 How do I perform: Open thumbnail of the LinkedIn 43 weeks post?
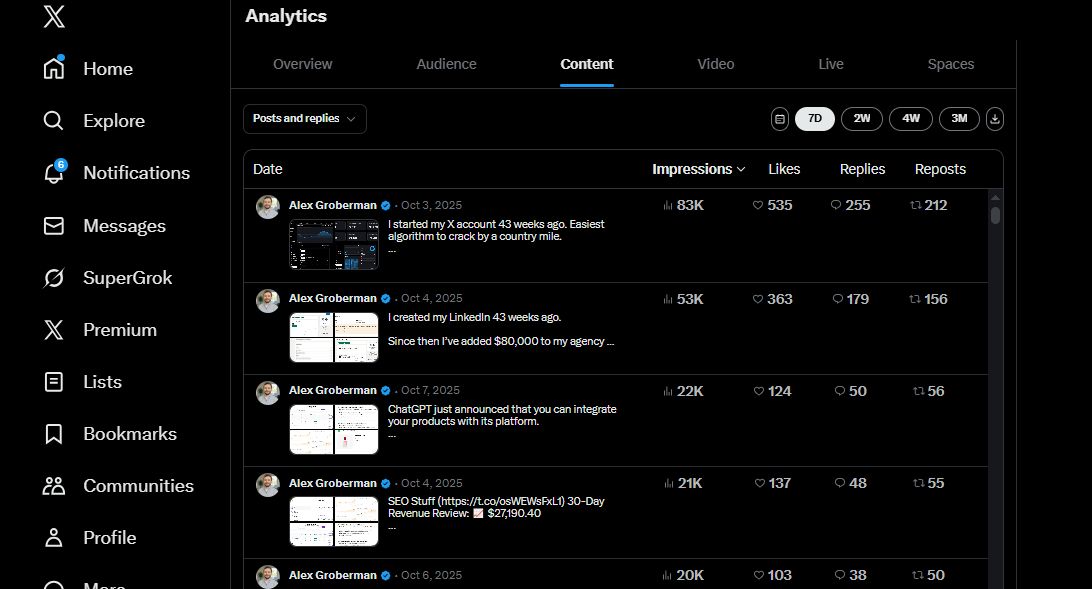[x=334, y=338]
